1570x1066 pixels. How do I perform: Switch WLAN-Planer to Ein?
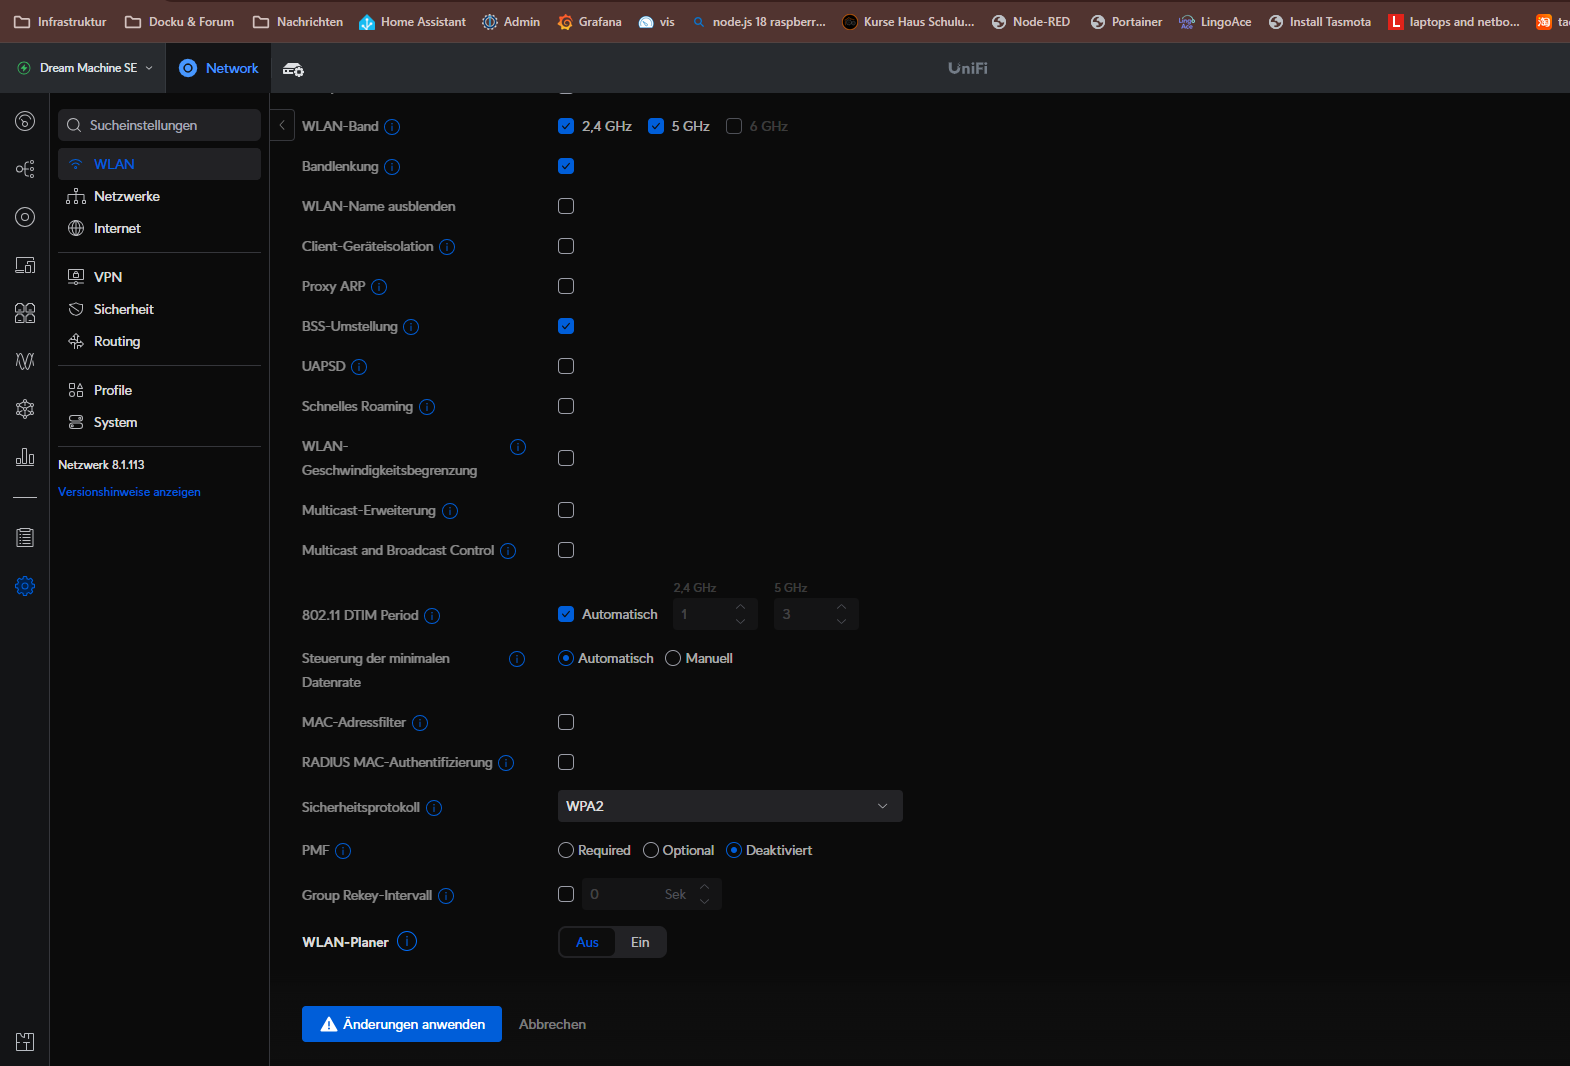tap(640, 942)
